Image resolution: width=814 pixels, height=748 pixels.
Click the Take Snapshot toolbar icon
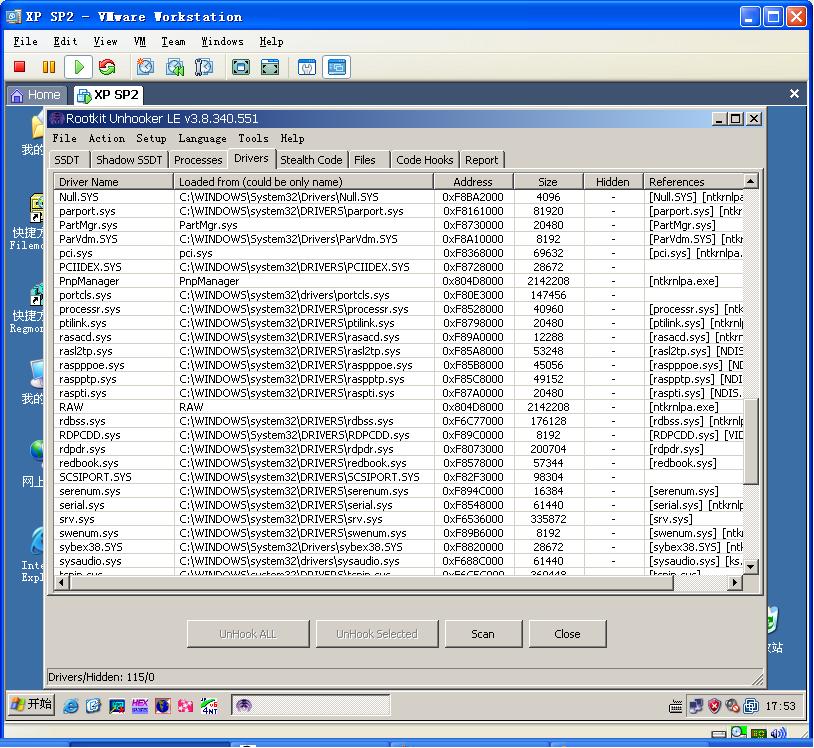pos(145,67)
